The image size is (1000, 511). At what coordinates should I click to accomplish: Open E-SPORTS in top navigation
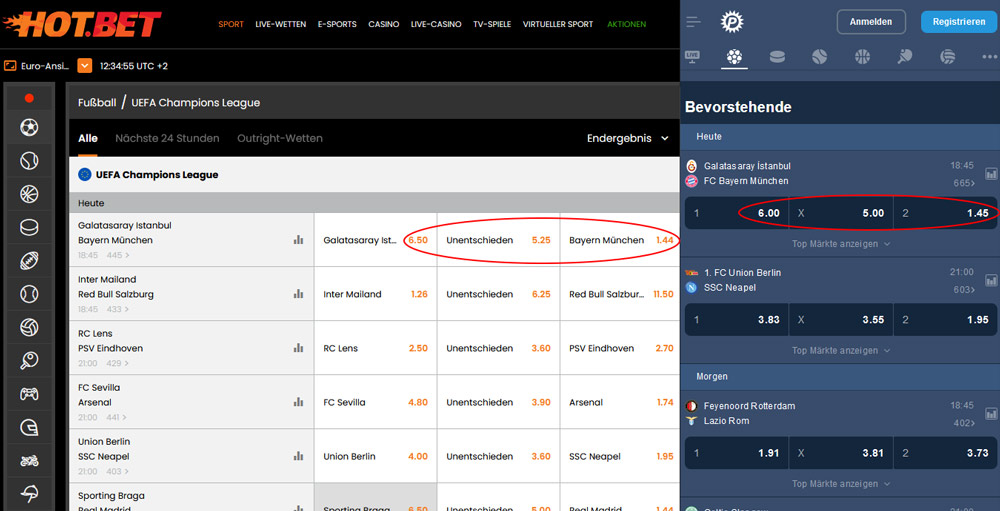point(337,24)
